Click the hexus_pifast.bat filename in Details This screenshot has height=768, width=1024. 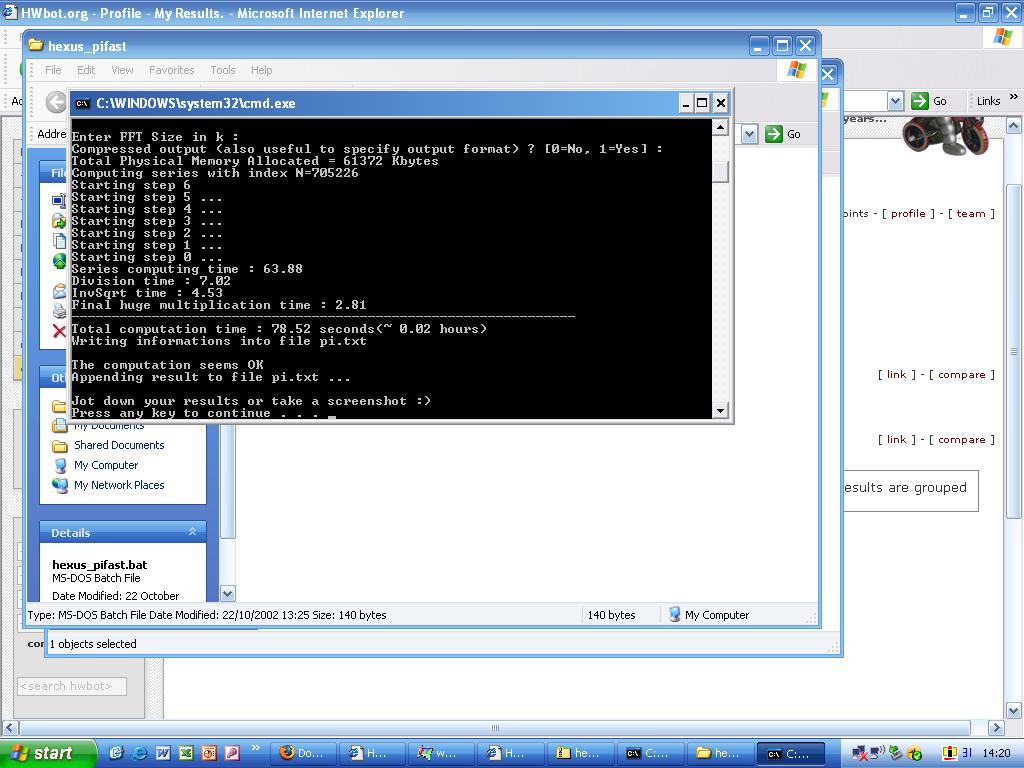(99, 565)
